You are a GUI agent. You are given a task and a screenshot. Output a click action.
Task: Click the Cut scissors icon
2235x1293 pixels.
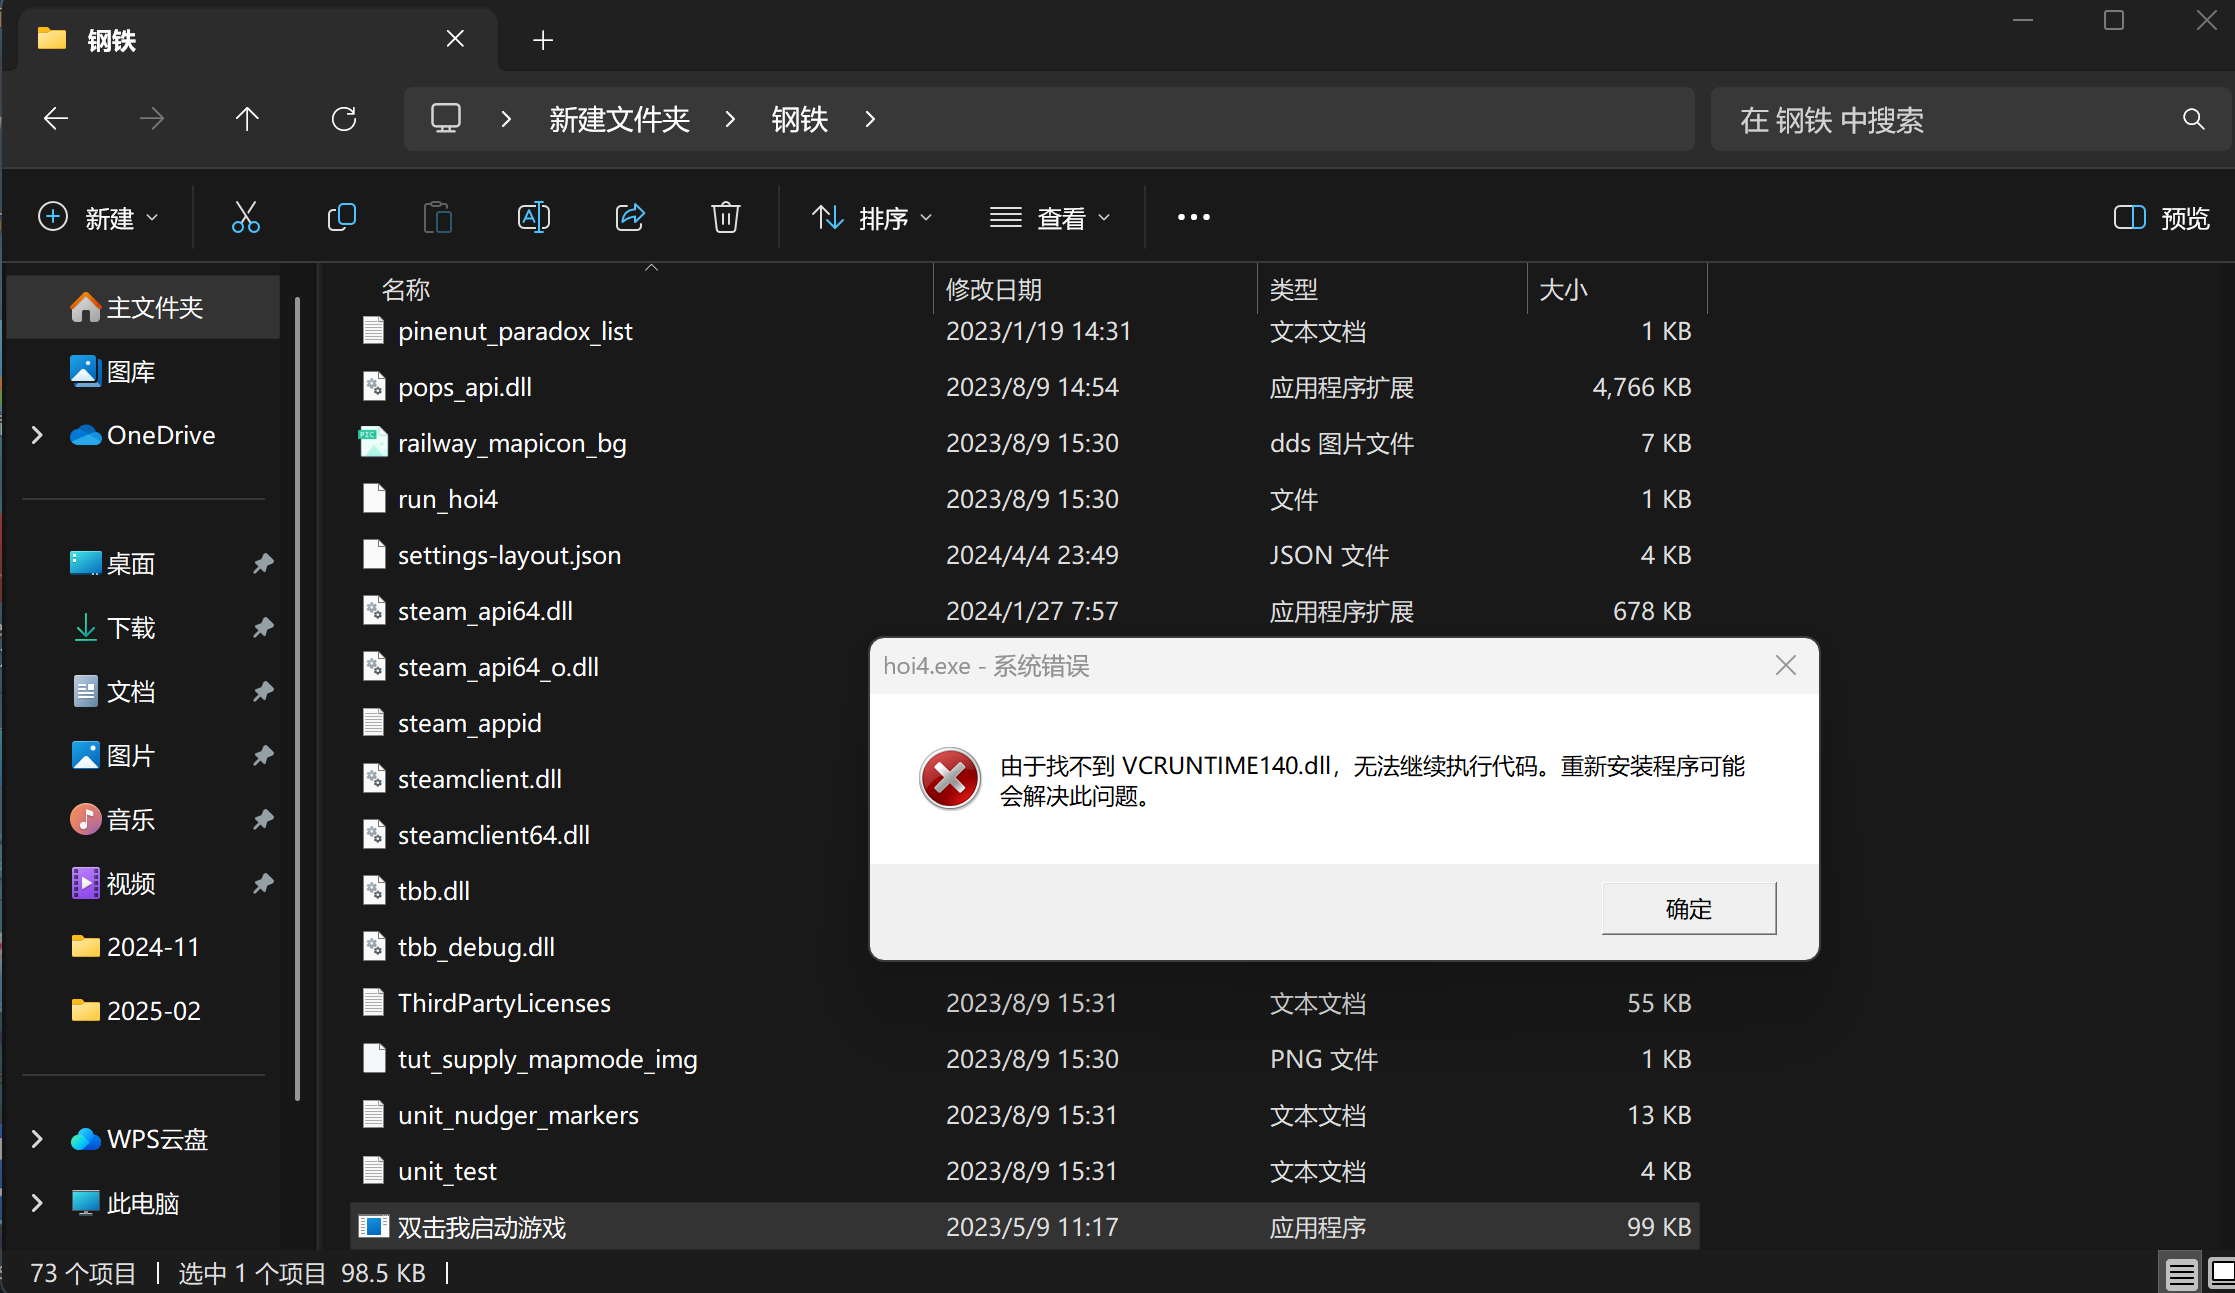pos(245,217)
